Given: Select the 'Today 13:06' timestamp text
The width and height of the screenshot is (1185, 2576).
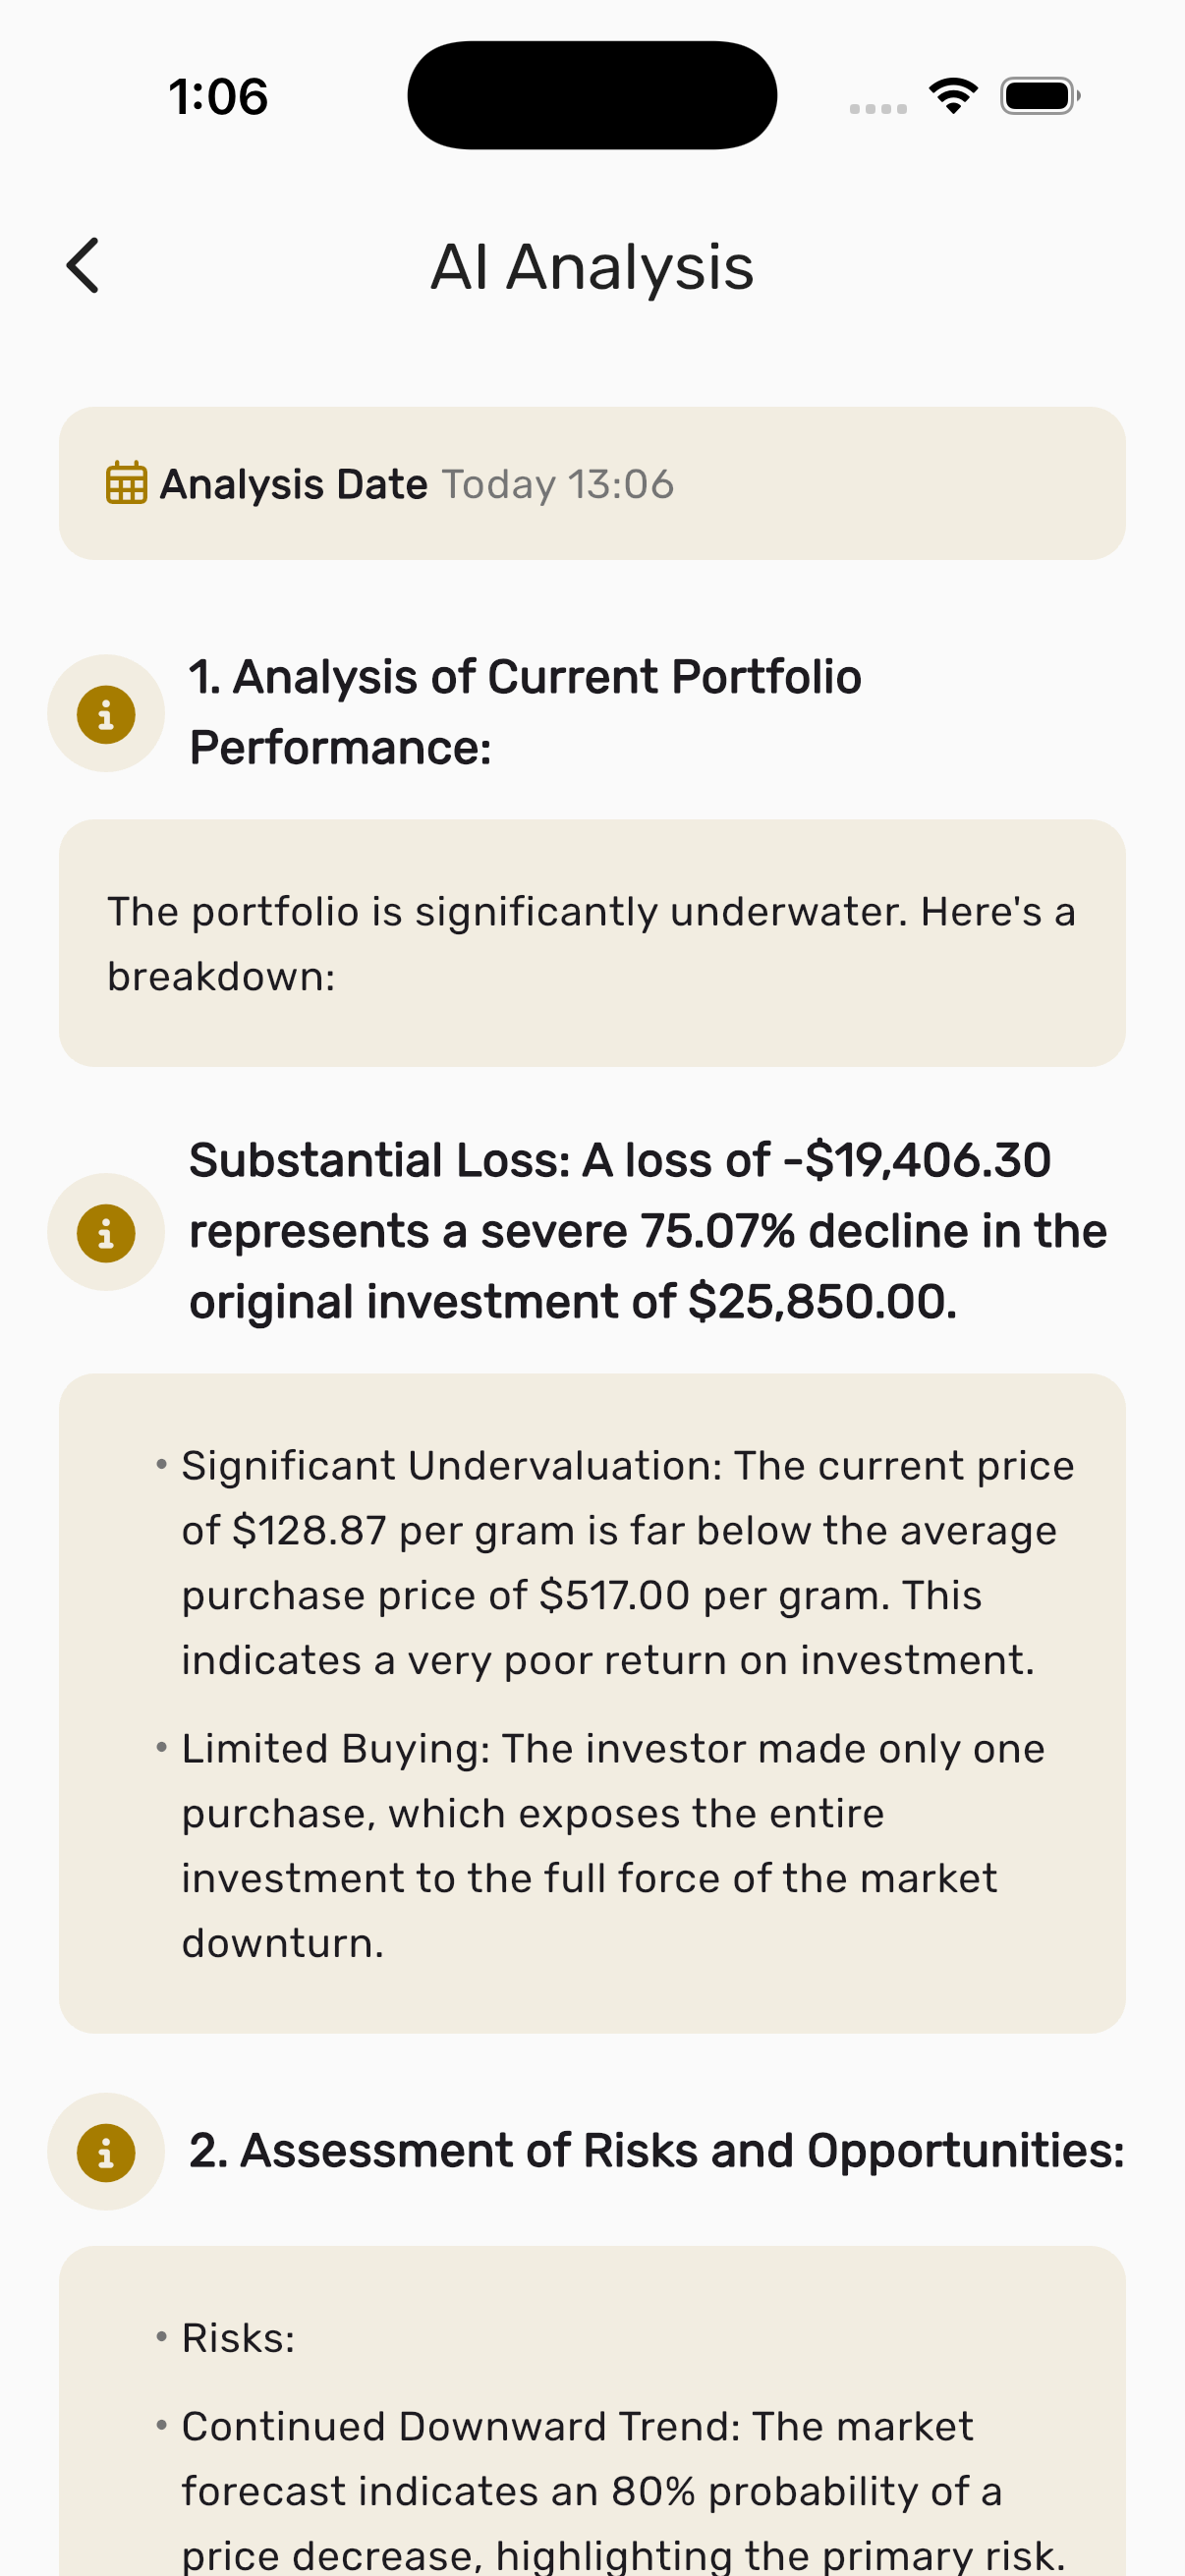Looking at the screenshot, I should 558,484.
